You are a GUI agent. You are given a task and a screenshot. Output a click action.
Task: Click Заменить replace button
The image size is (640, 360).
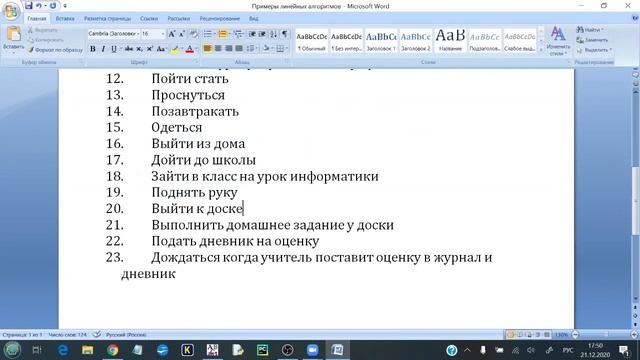pos(592,40)
